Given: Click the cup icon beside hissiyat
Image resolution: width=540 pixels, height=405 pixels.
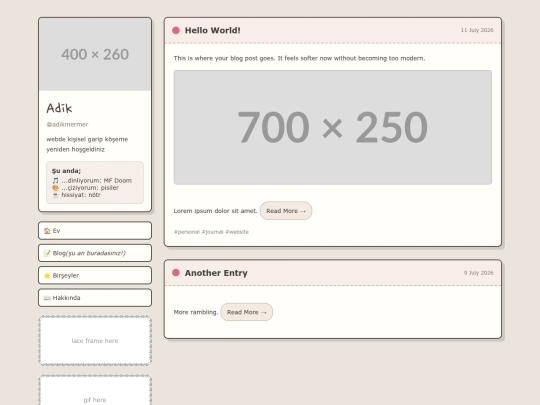Looking at the screenshot, I should [x=55, y=195].
